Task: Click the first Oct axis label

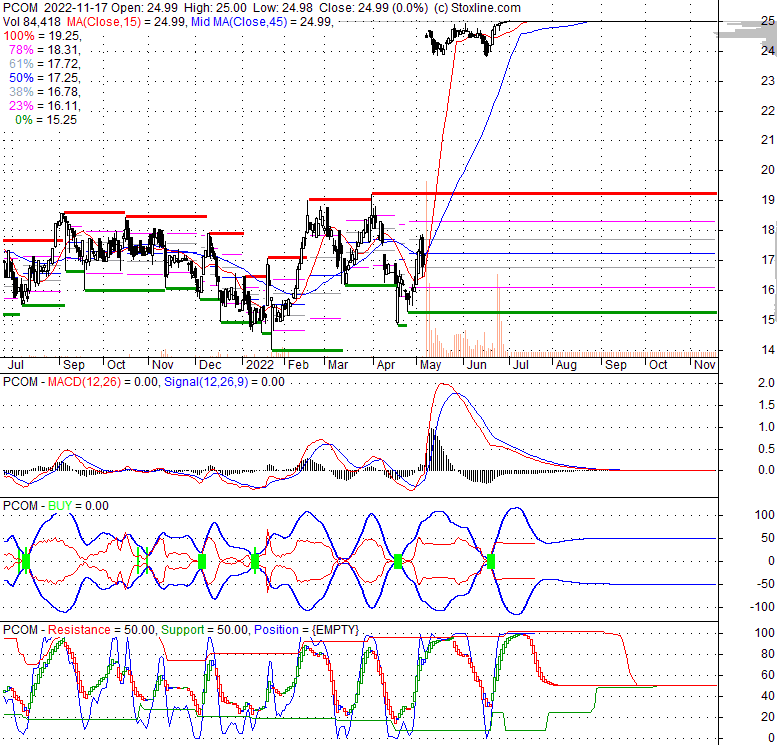Action: click(116, 365)
